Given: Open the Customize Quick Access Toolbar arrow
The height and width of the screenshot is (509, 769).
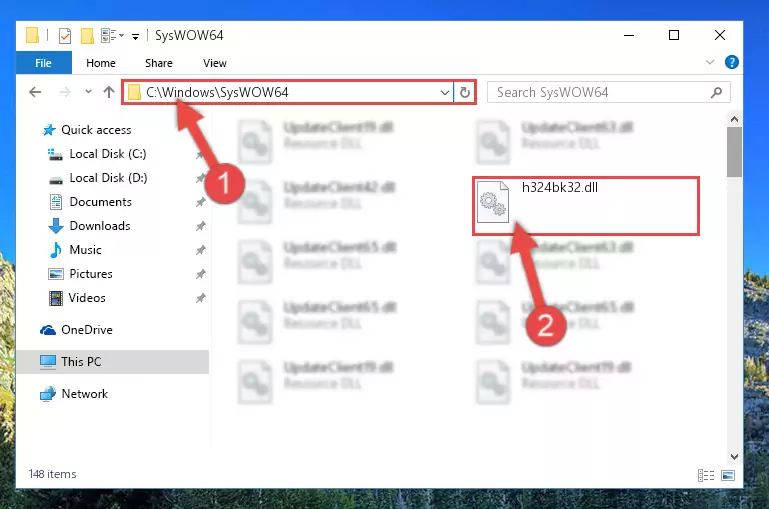Looking at the screenshot, I should pos(135,36).
